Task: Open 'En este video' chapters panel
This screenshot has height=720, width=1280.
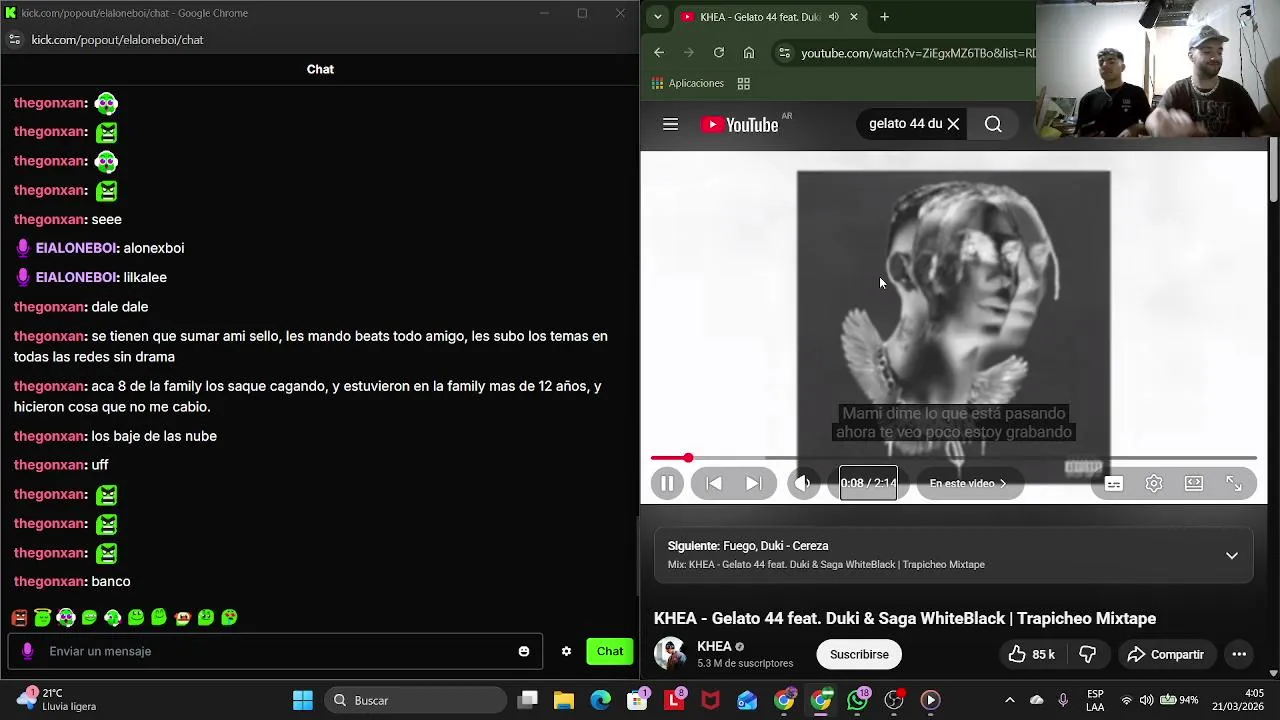Action: (x=968, y=483)
